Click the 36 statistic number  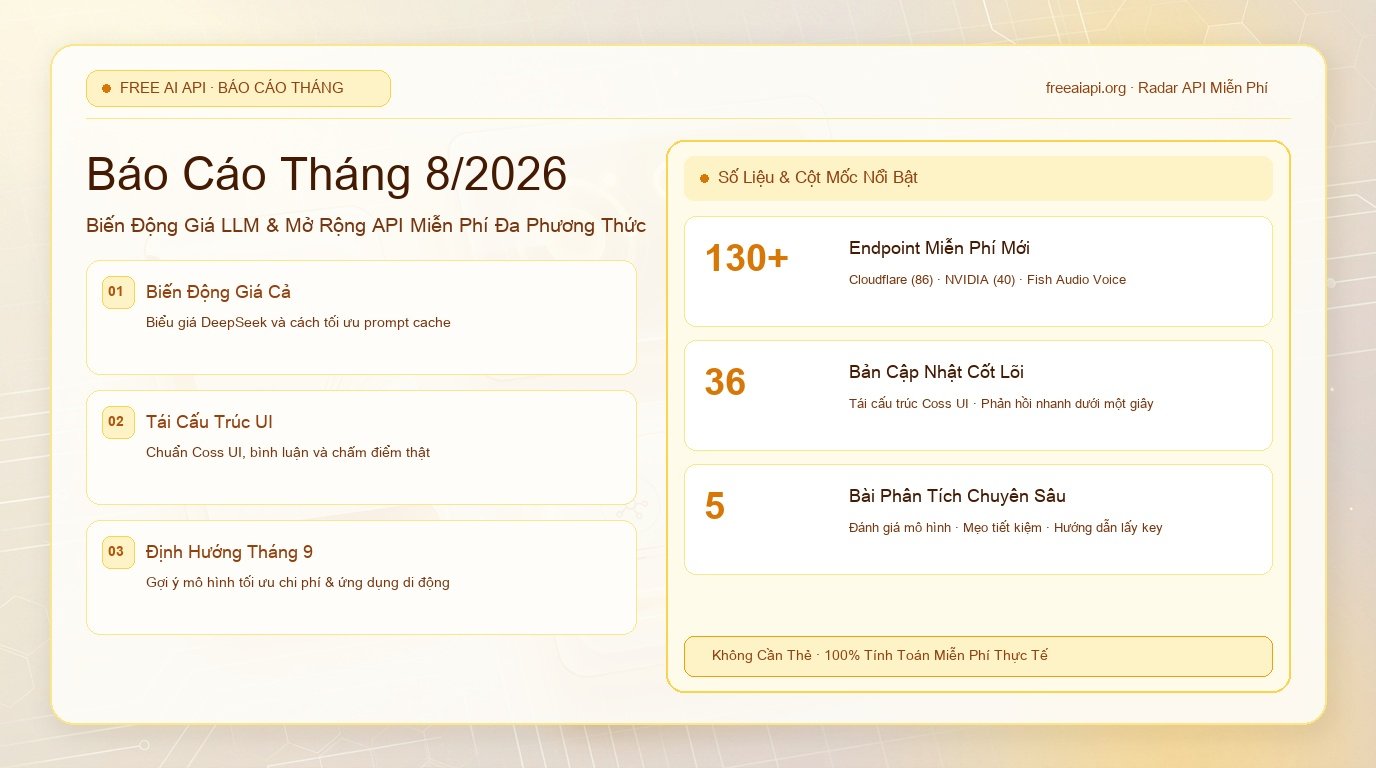click(725, 383)
